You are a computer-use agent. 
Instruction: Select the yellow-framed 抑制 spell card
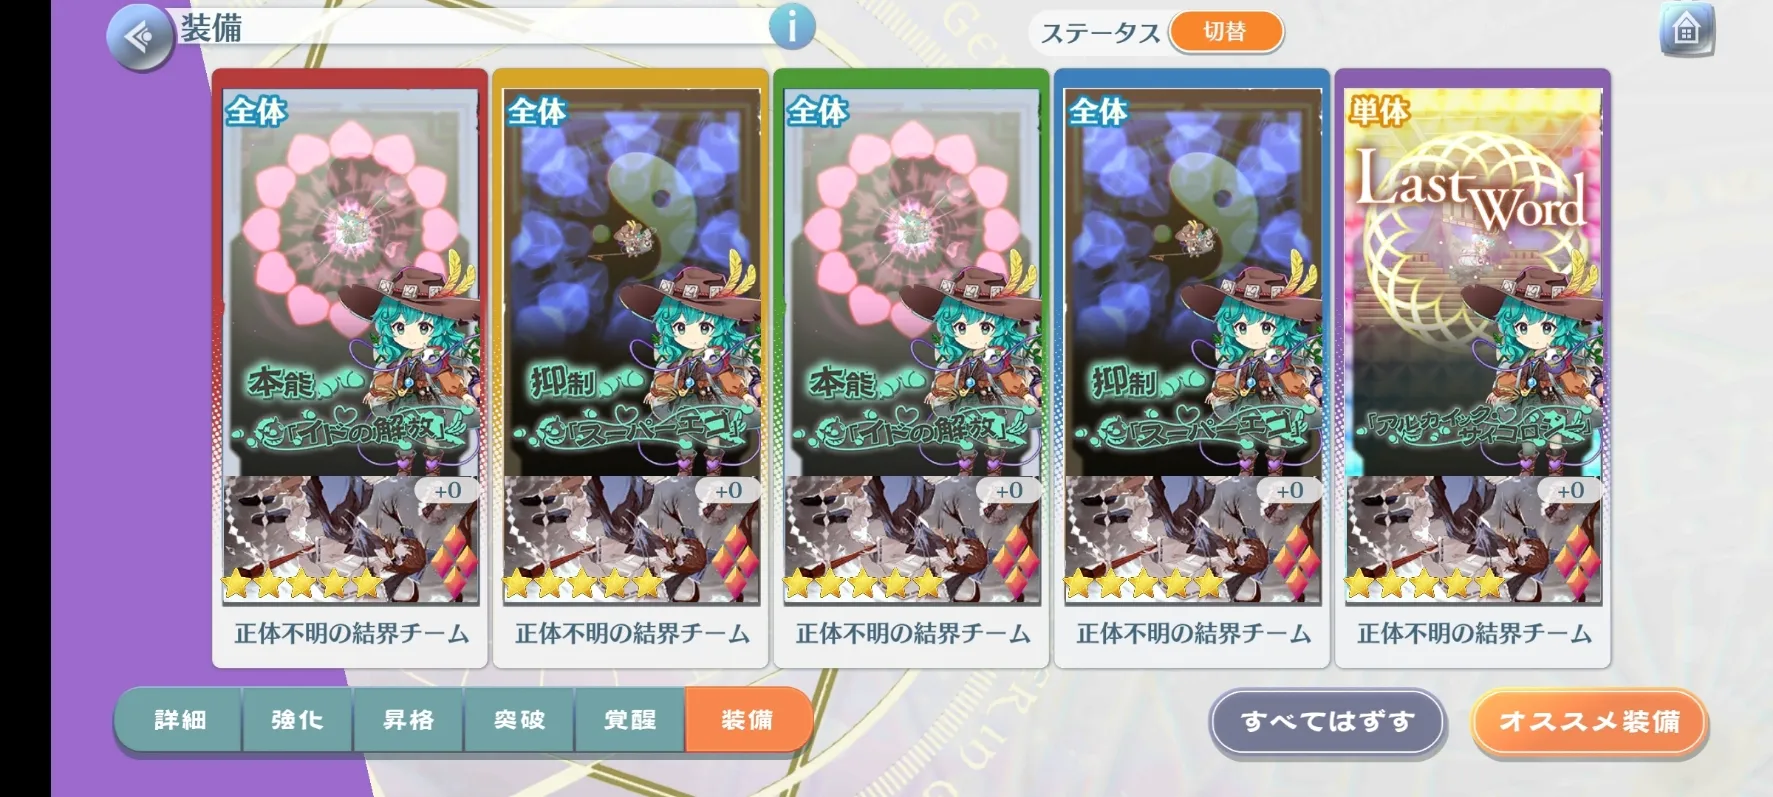click(631, 282)
